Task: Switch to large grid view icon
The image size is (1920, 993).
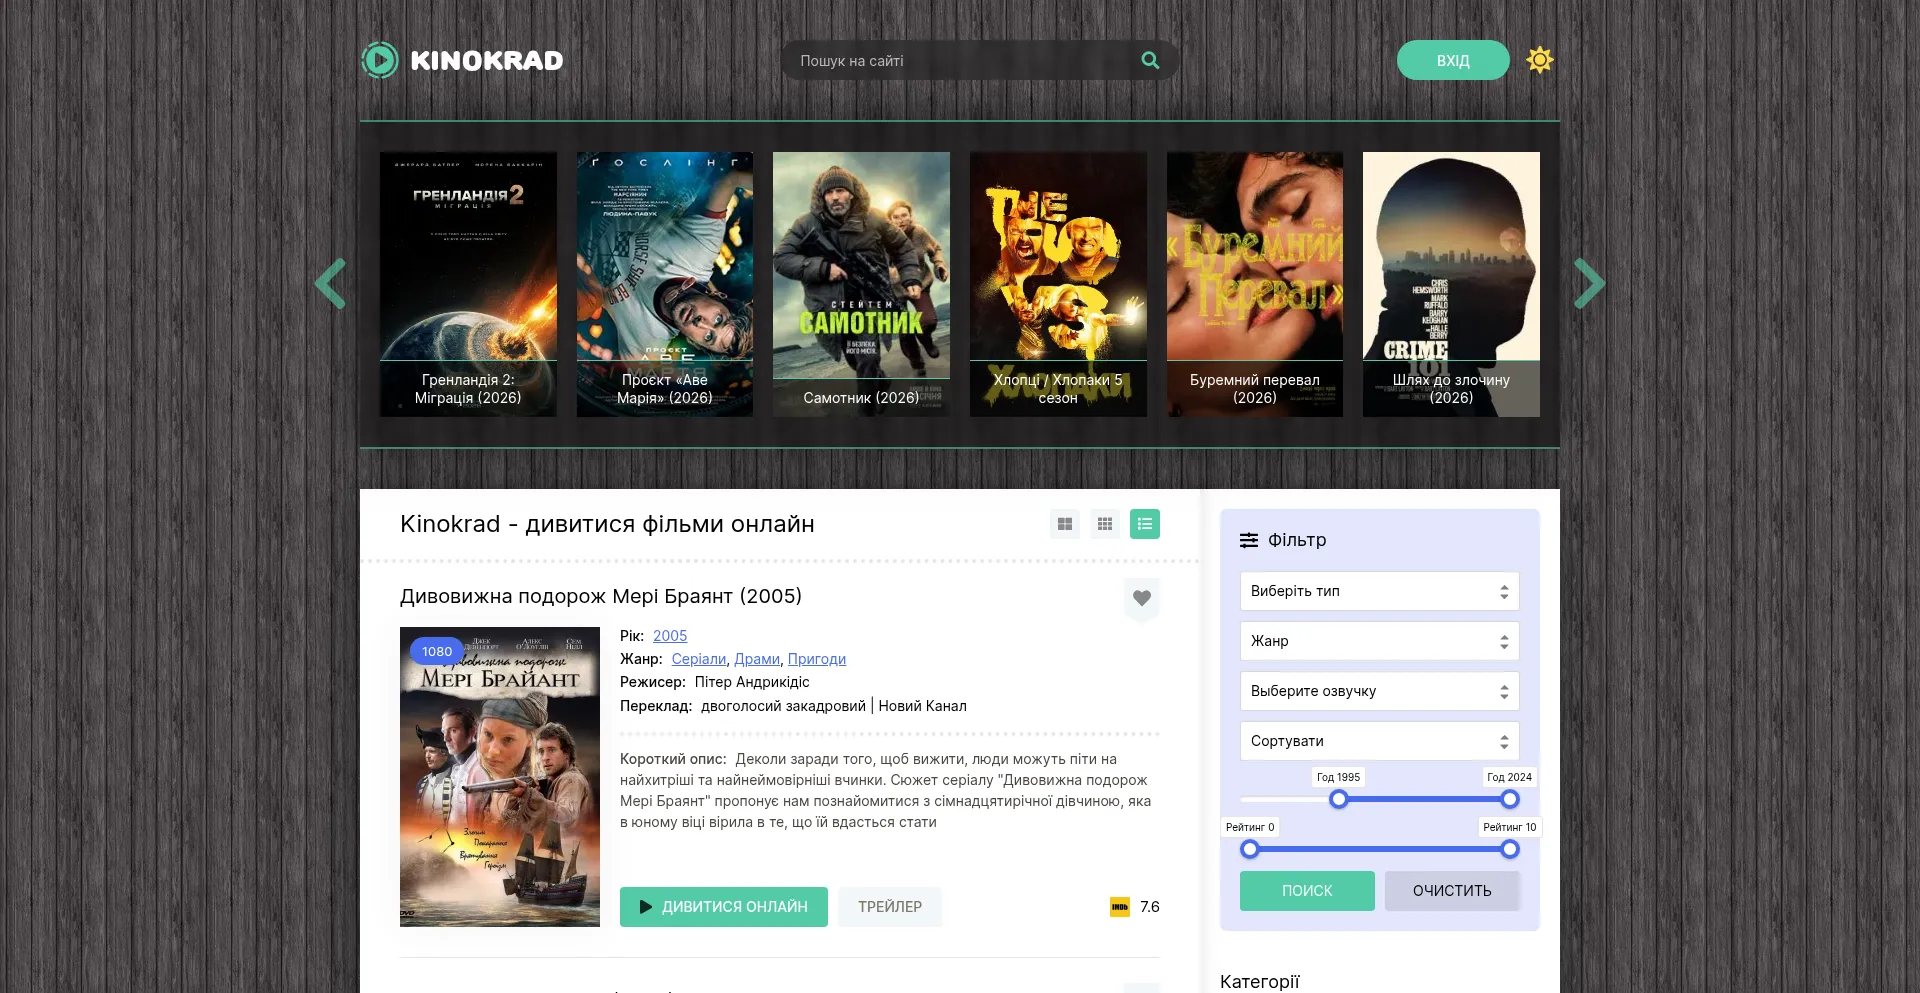Action: [x=1065, y=524]
